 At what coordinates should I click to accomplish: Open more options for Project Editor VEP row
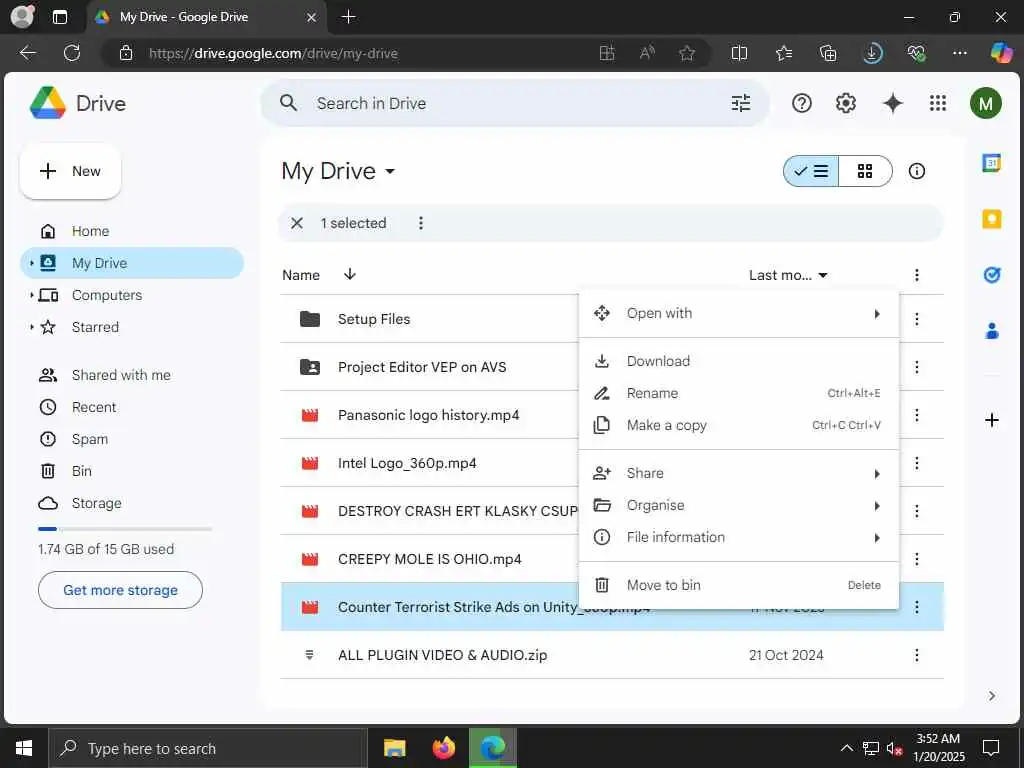tap(916, 367)
